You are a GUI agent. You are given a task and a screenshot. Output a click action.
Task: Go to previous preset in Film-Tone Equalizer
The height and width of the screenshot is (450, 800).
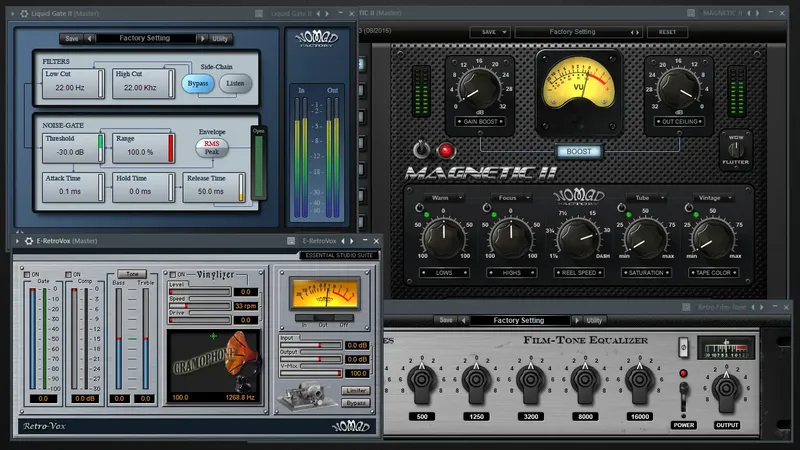[x=464, y=320]
